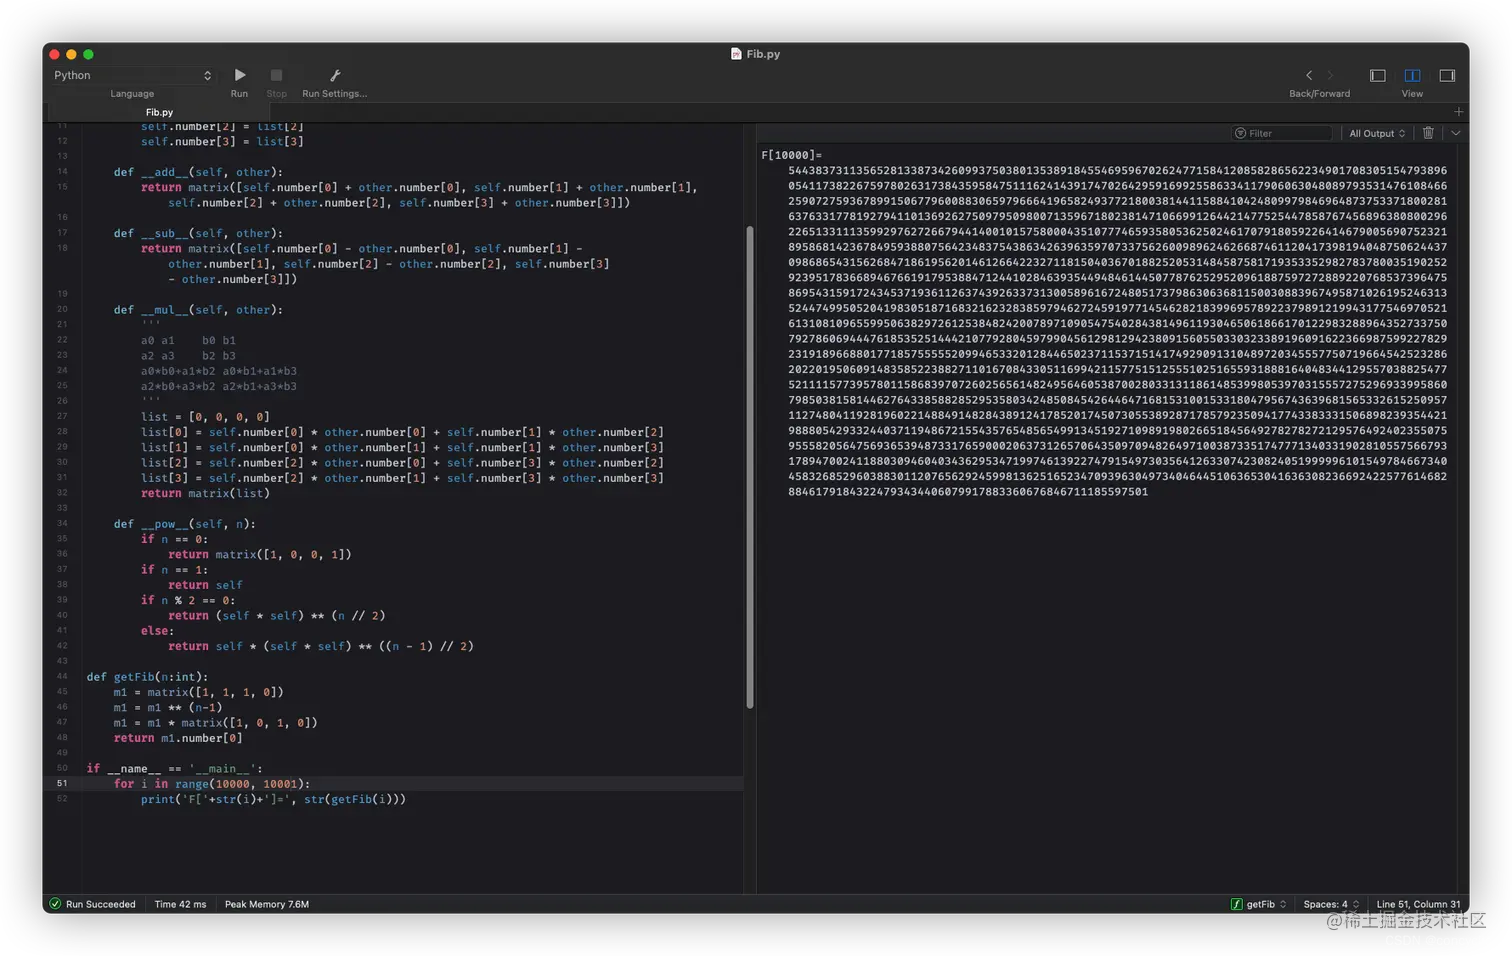Screen dimensions: 1512x956
Task: Click the 'if __name__ == '__main__':' line
Action: coord(174,769)
